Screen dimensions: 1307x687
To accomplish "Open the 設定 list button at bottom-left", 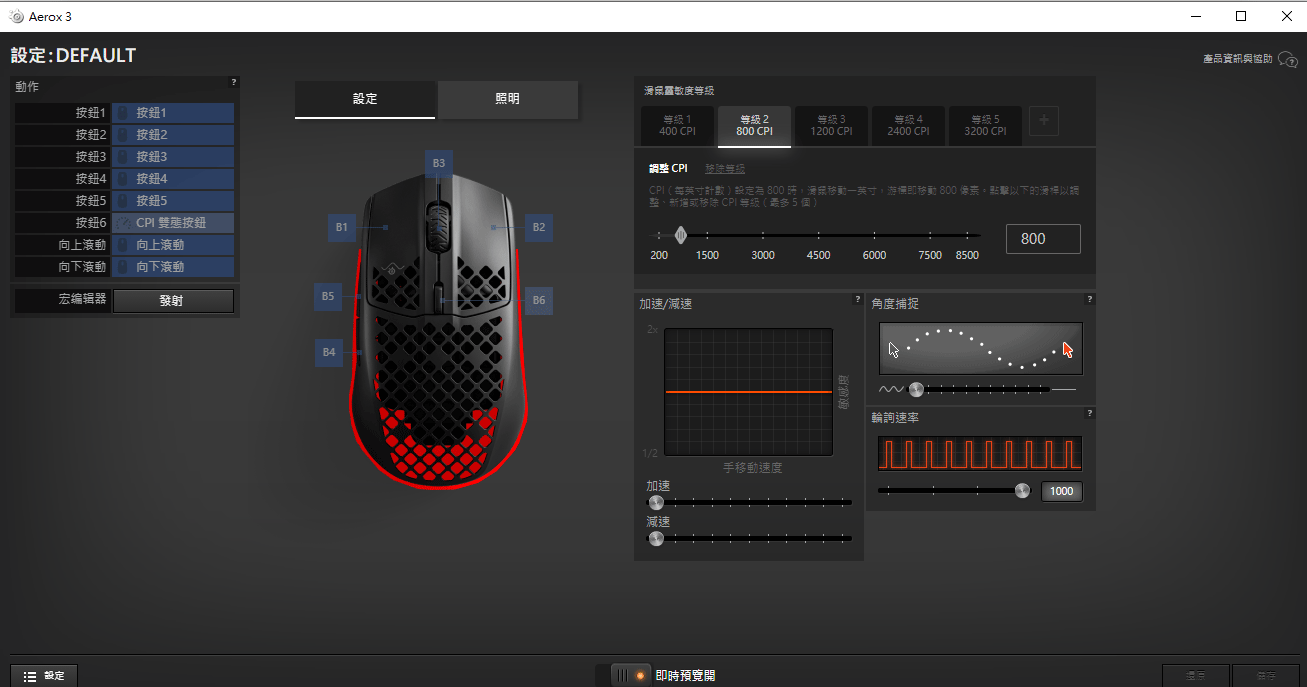I will pyautogui.click(x=44, y=676).
